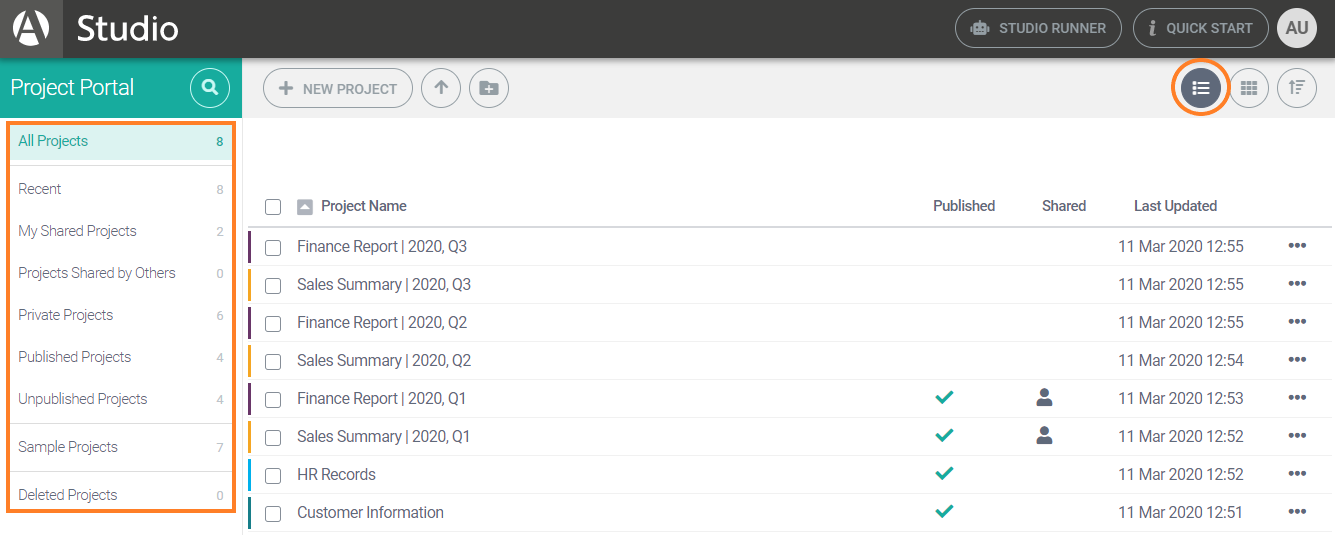Click the New Project button
The width and height of the screenshot is (1335, 535).
(338, 88)
